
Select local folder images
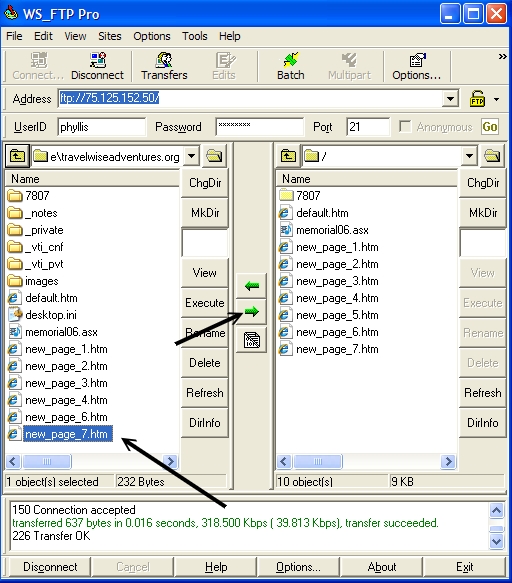point(33,281)
